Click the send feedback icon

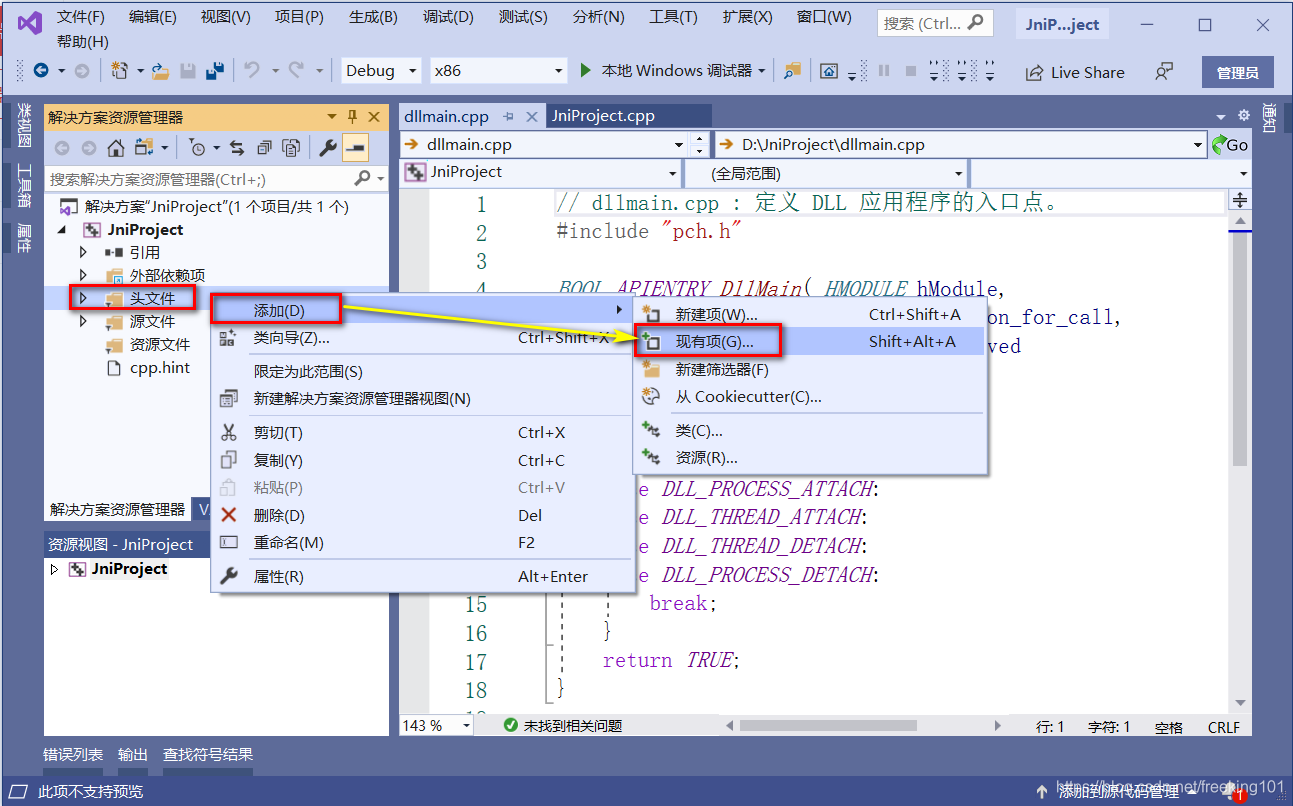1163,72
